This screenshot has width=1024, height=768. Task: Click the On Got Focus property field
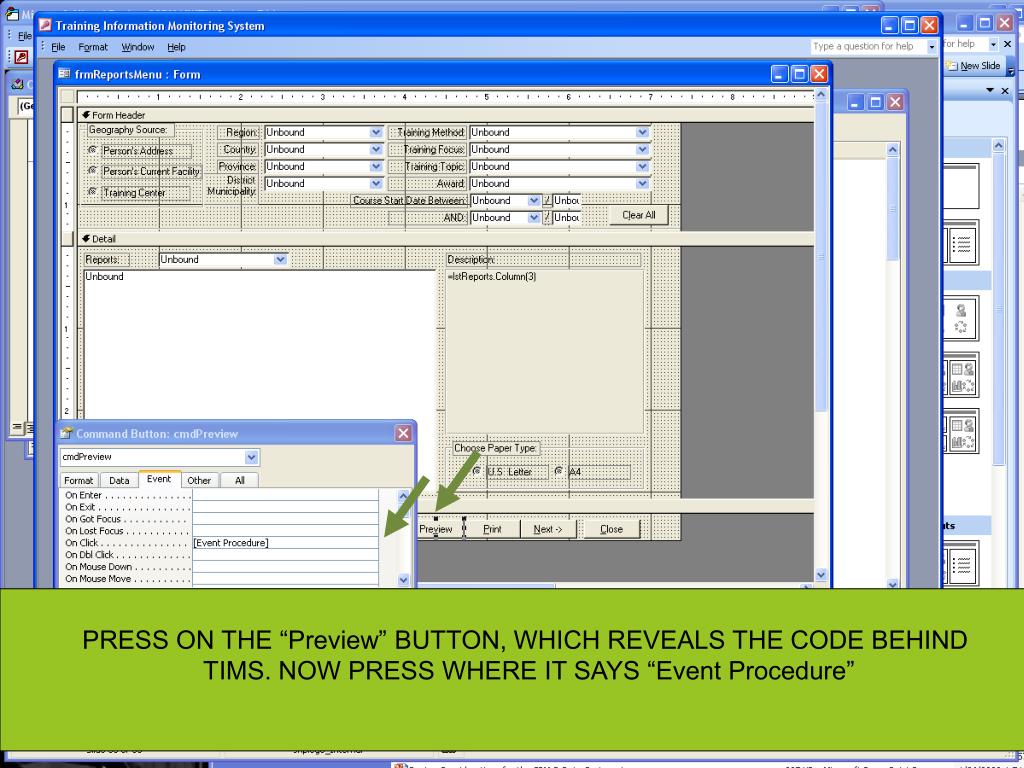(x=285, y=519)
